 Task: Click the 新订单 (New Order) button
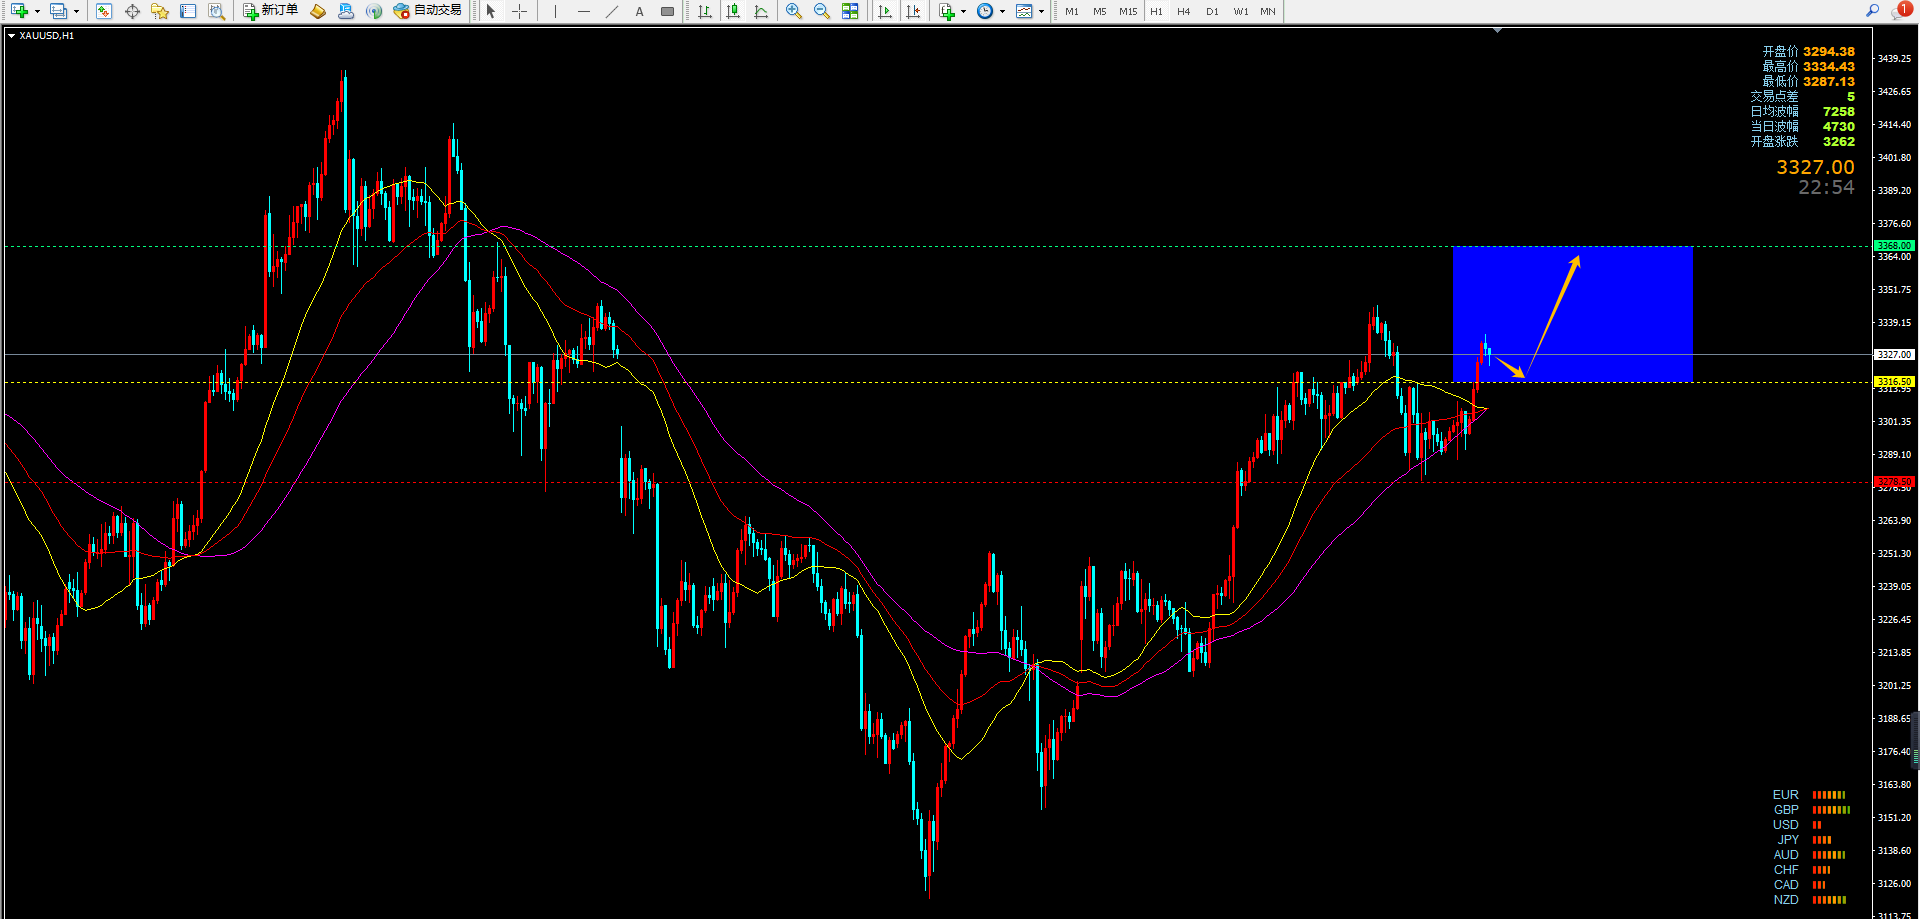(271, 11)
